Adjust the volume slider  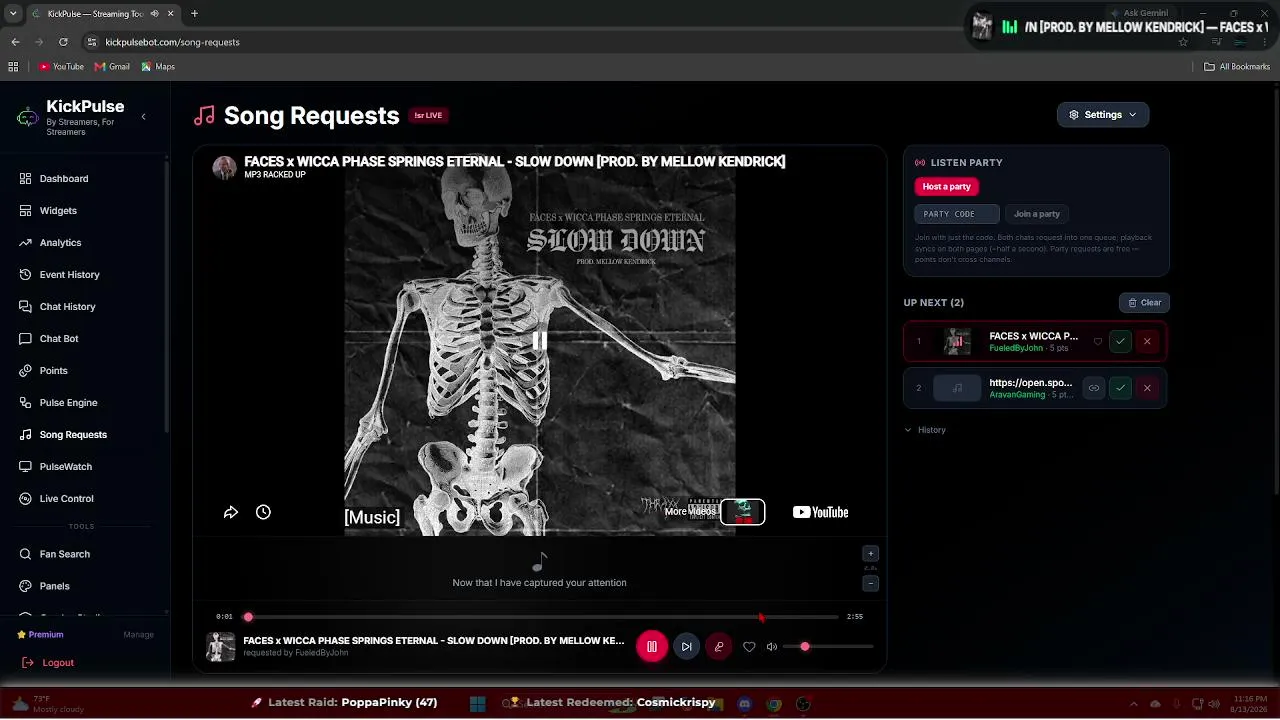[x=829, y=647]
